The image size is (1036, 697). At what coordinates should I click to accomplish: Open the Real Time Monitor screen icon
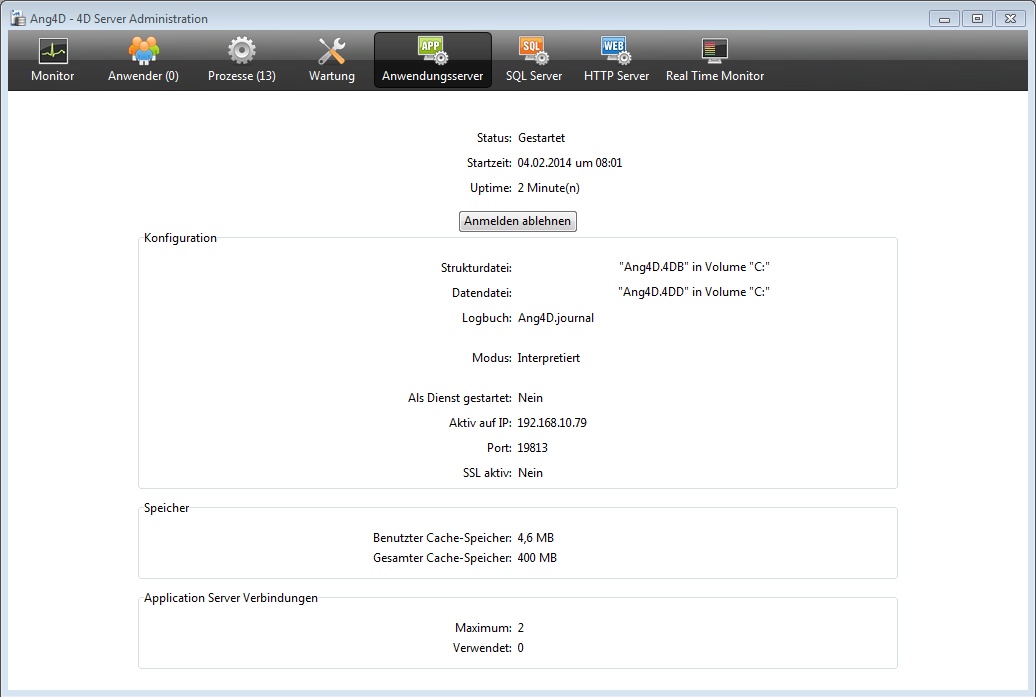pyautogui.click(x=714, y=51)
